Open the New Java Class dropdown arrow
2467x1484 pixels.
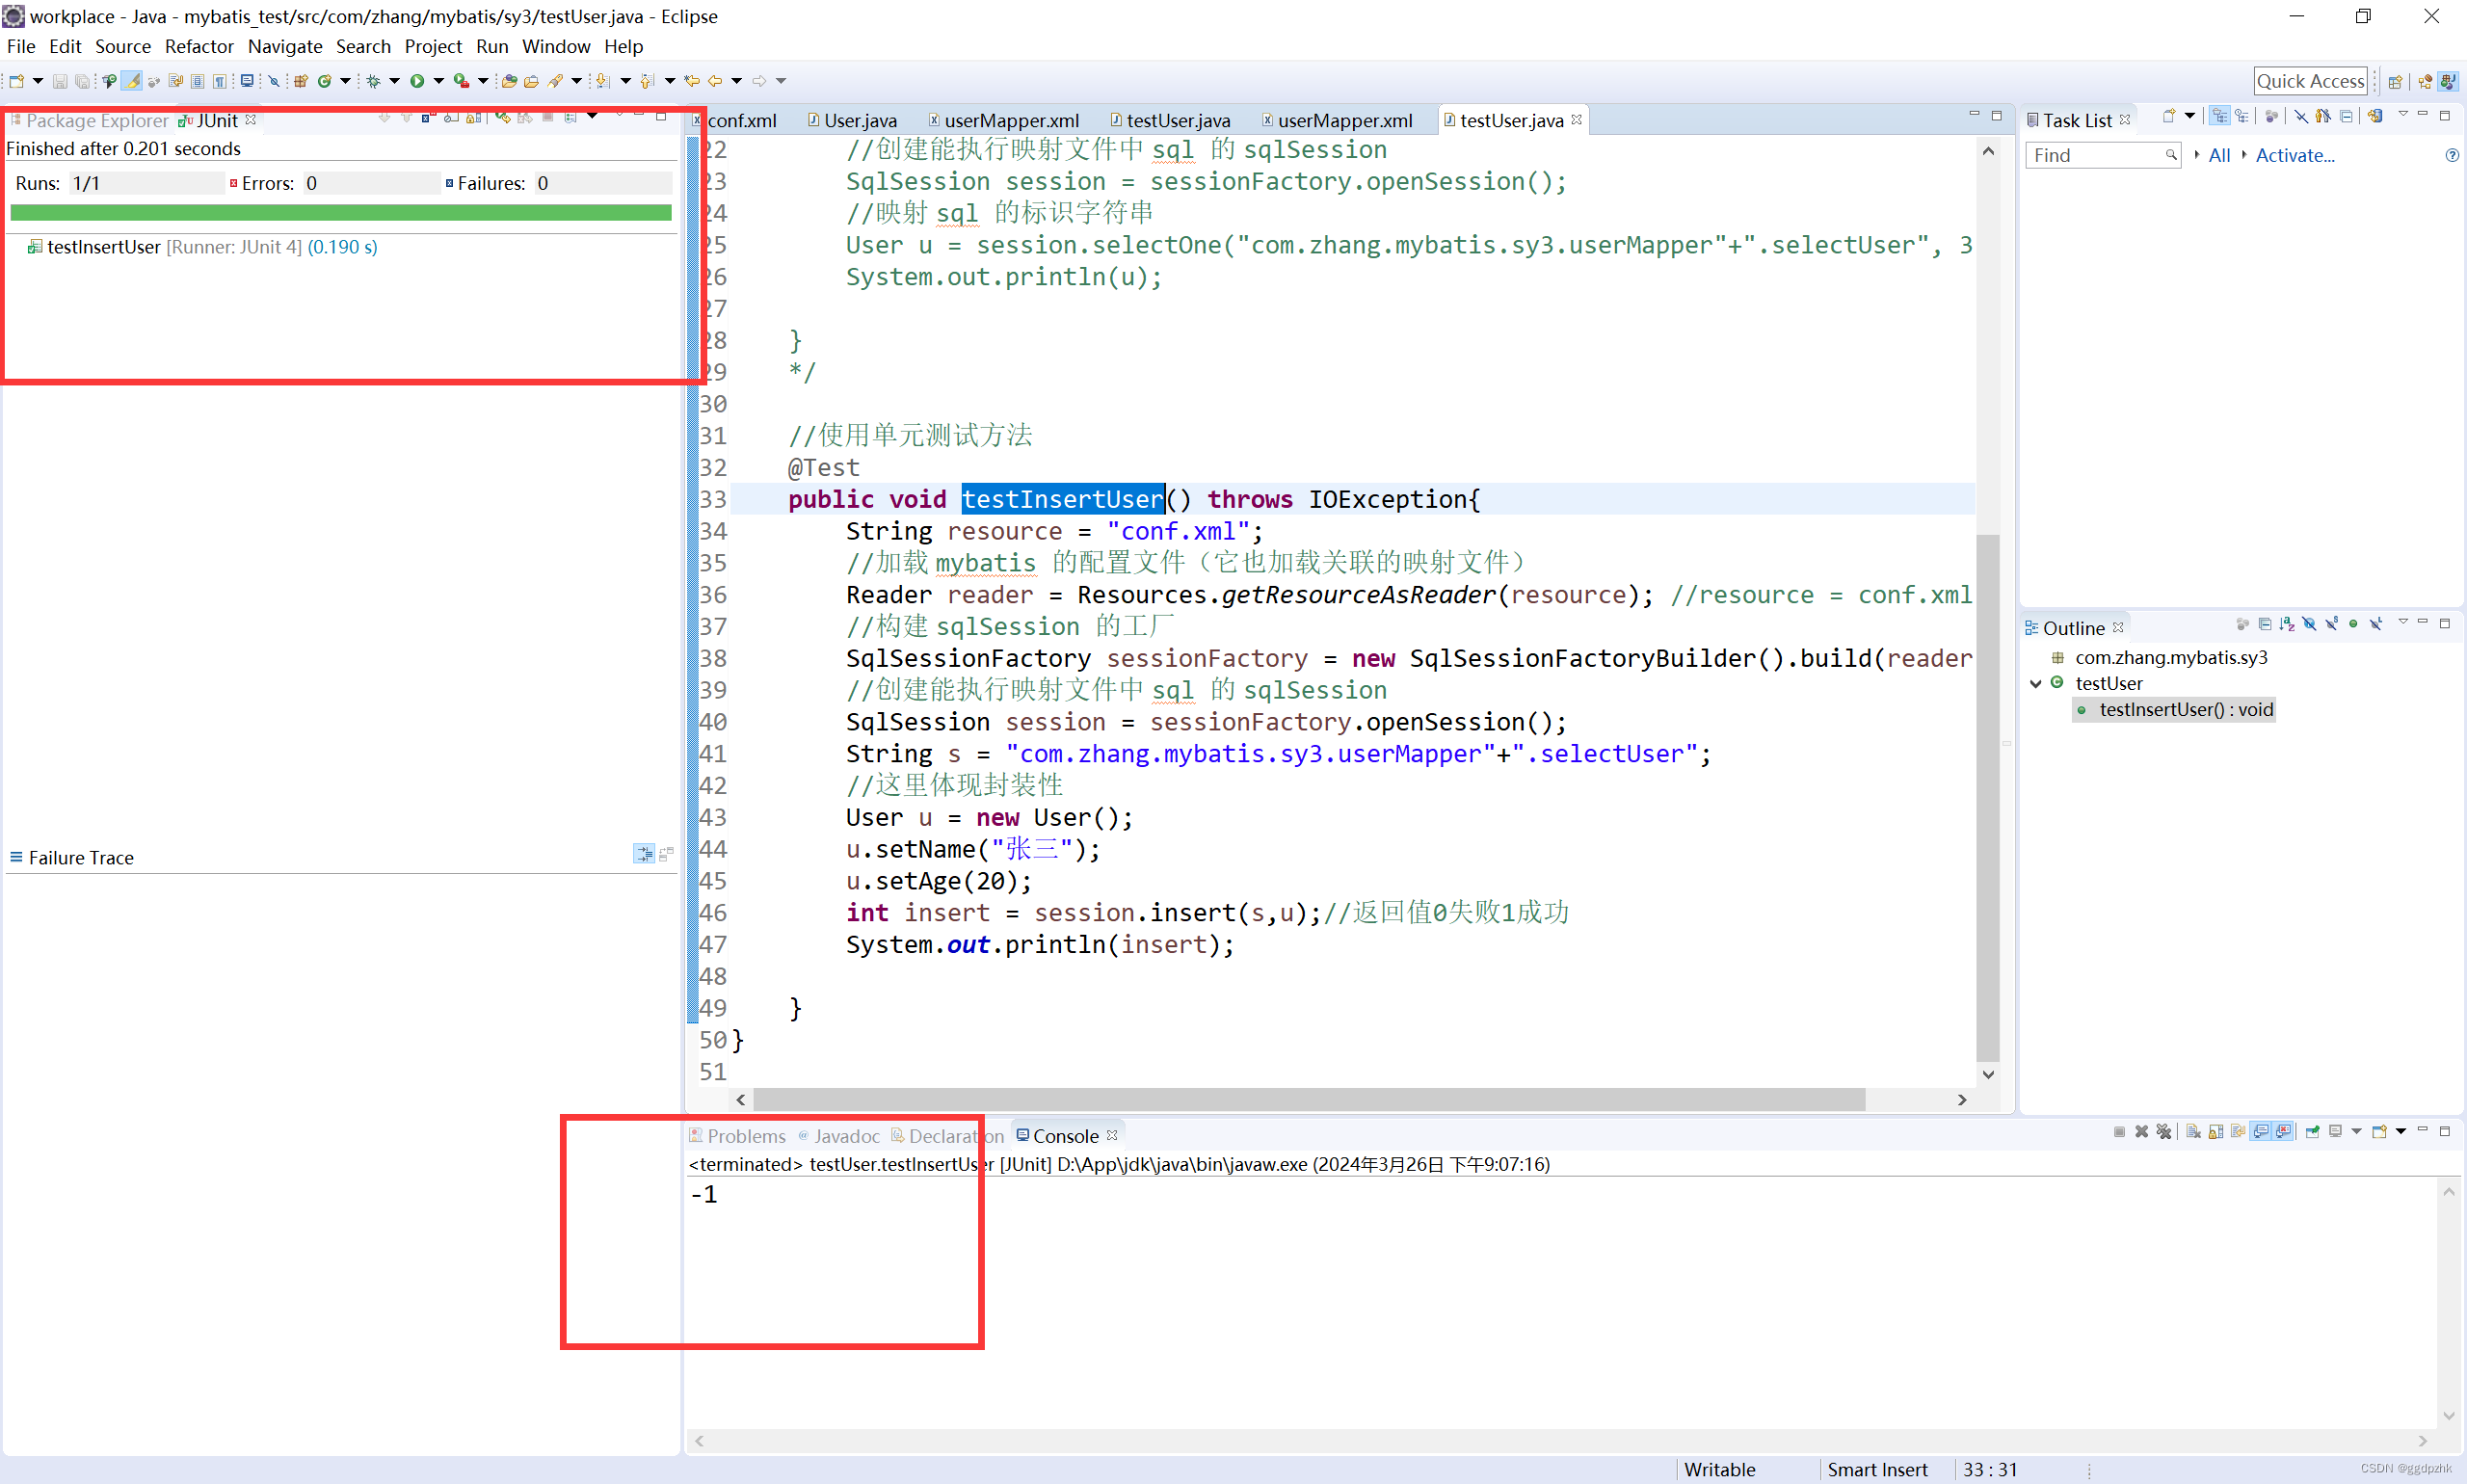point(345,81)
